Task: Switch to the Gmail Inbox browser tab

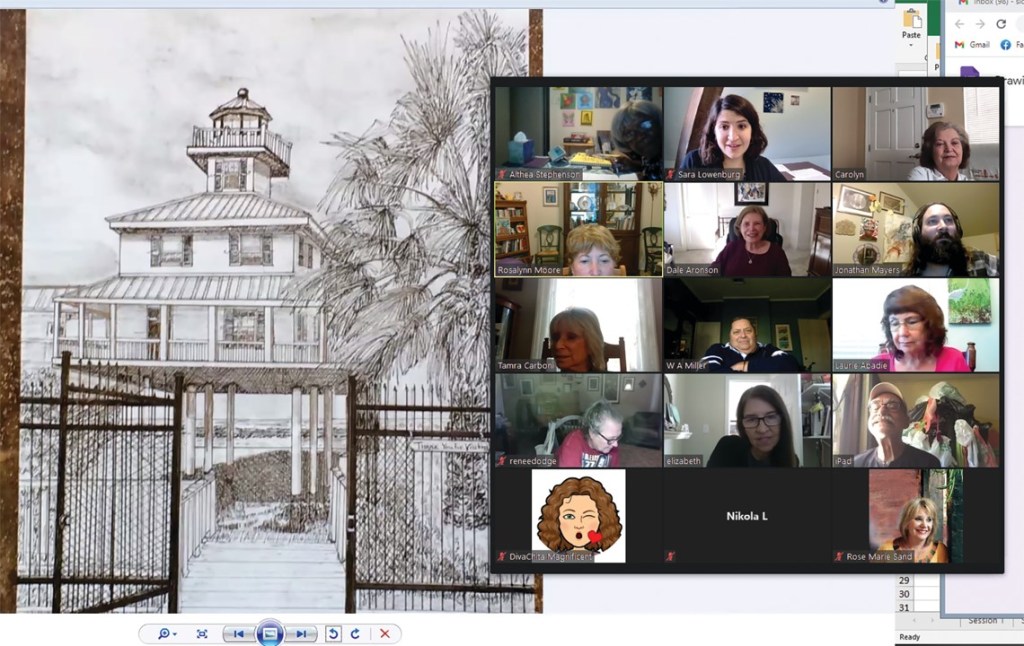Action: 990,4
